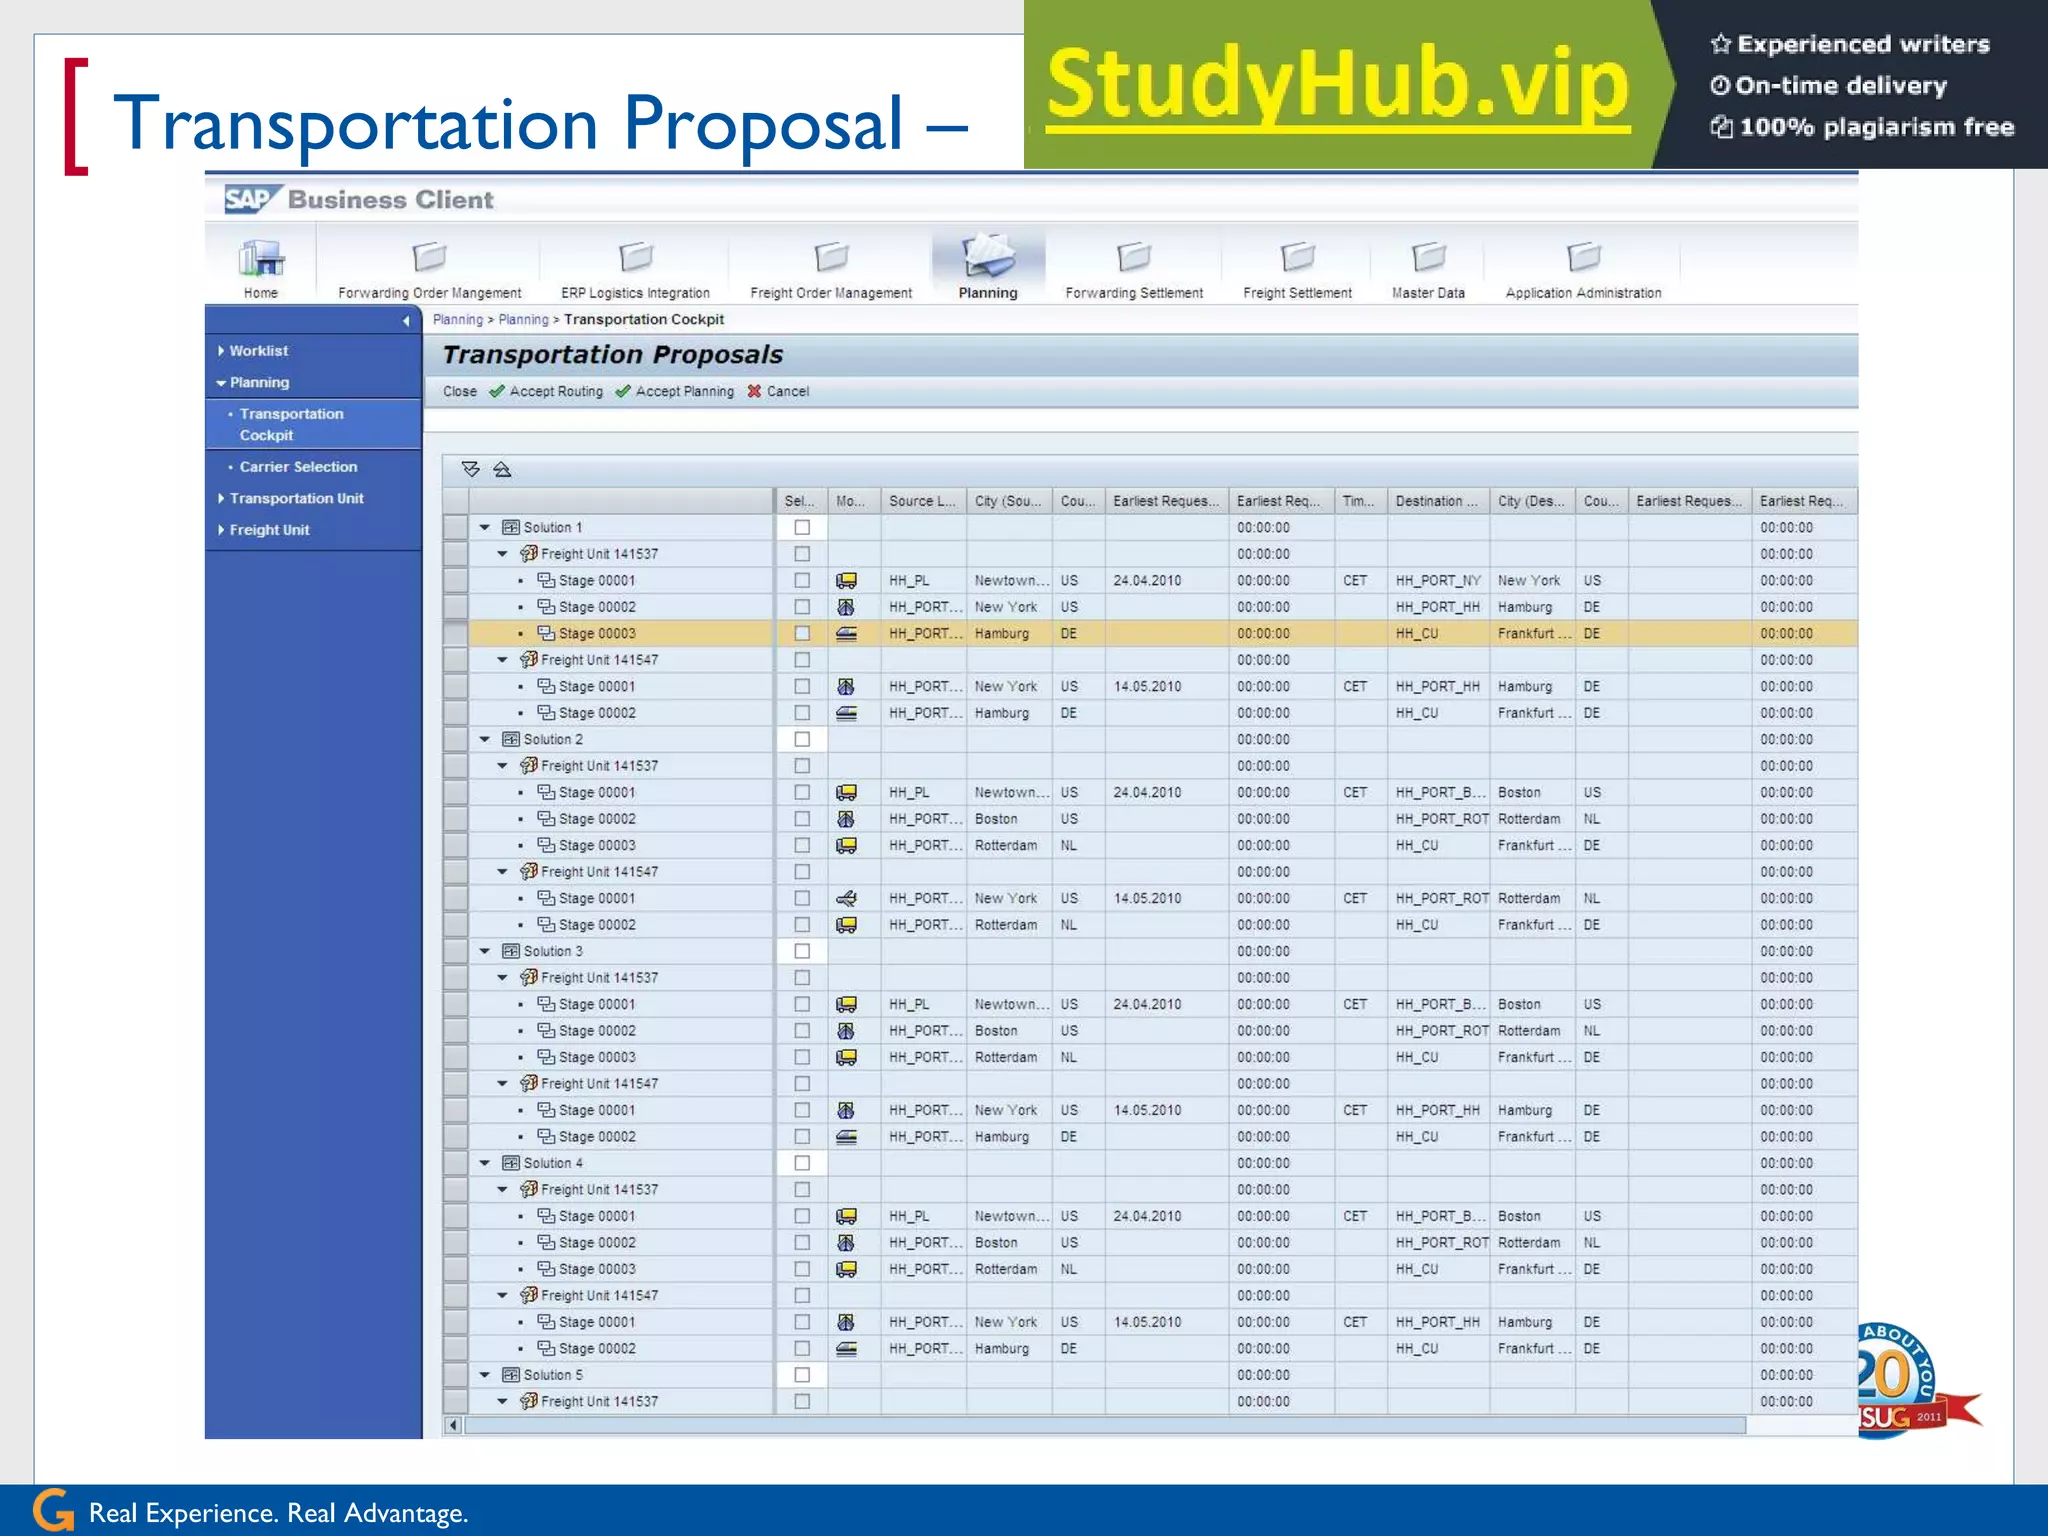The width and height of the screenshot is (2048, 1536).
Task: Click the collapse all nodes icon above table
Action: click(x=502, y=469)
